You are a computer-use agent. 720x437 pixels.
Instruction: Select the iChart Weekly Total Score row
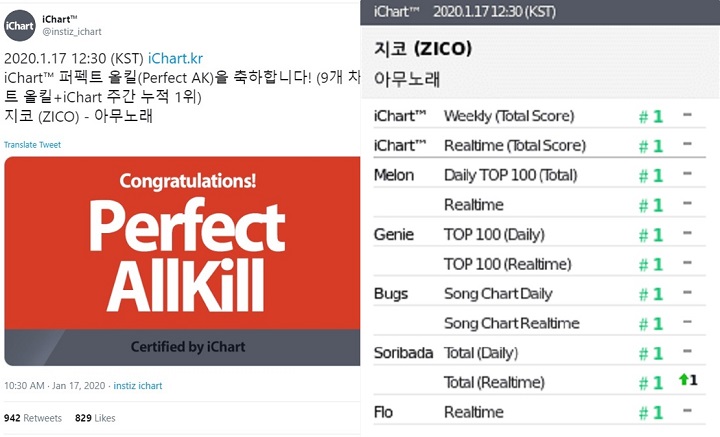pos(540,116)
